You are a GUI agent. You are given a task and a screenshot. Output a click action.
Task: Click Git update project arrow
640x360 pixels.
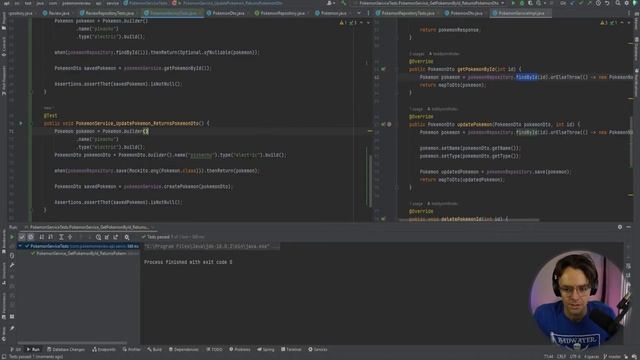(572, 3)
